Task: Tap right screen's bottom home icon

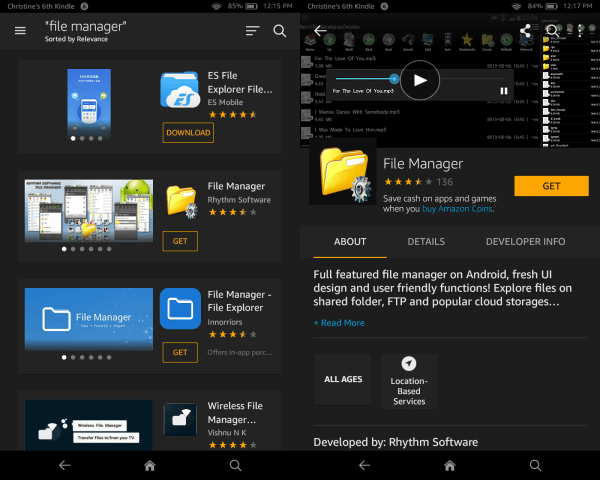Action: (450, 465)
